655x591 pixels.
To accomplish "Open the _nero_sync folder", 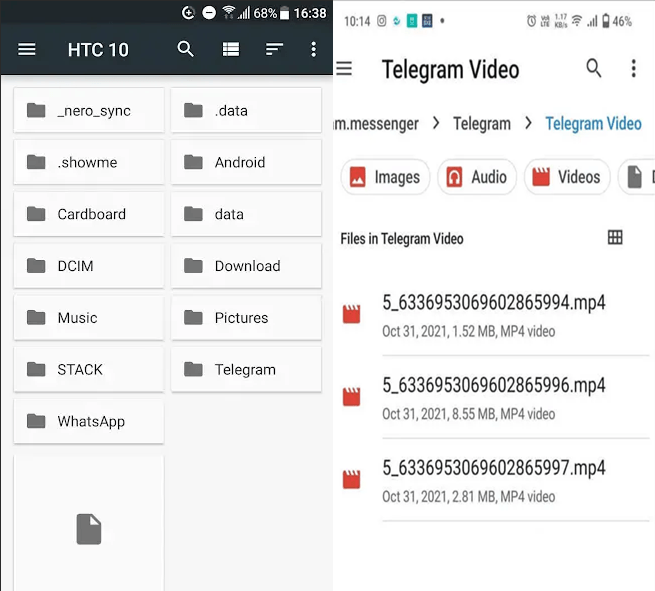I will [89, 110].
